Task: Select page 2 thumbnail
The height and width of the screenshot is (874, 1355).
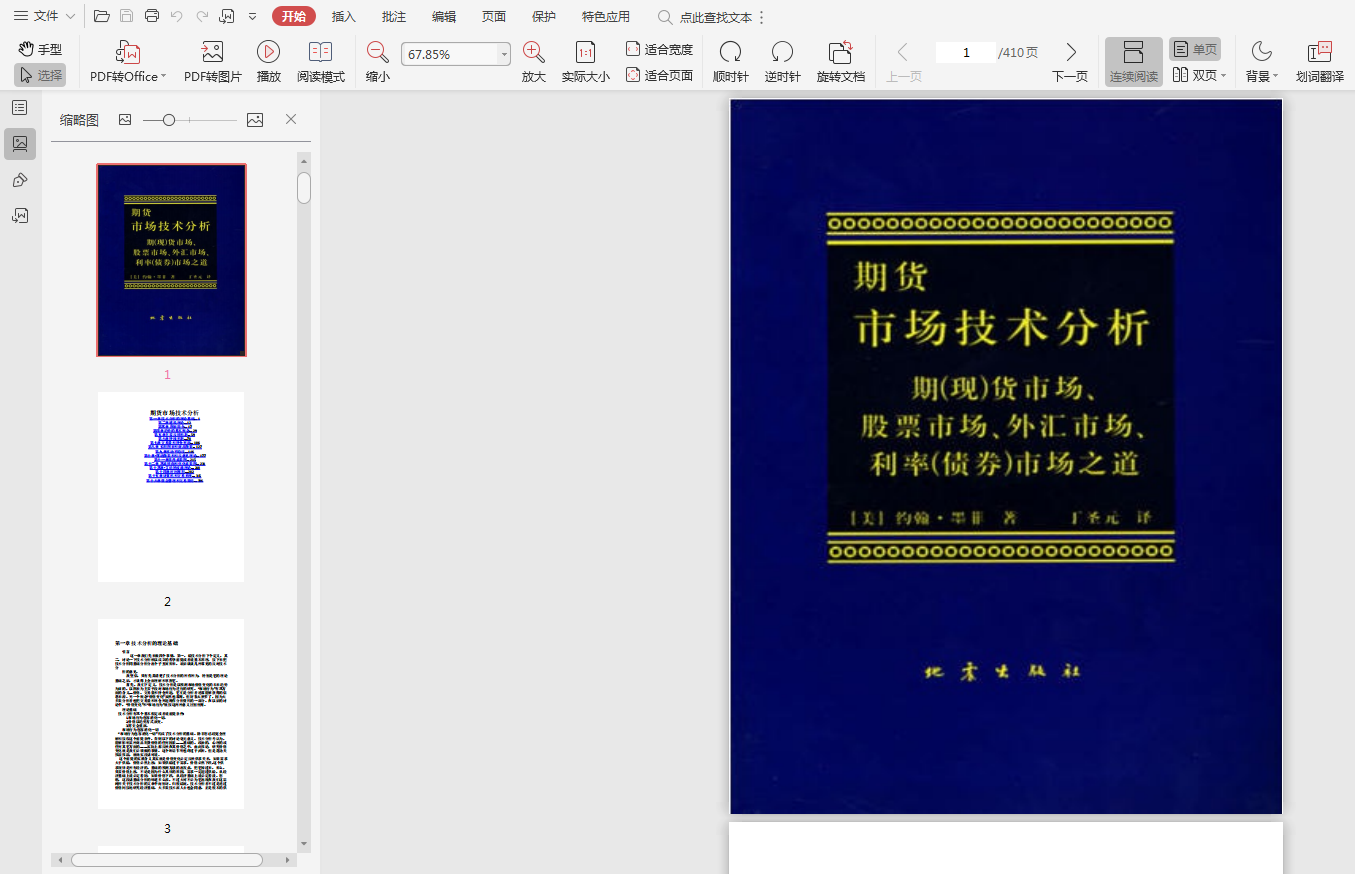Action: 171,487
